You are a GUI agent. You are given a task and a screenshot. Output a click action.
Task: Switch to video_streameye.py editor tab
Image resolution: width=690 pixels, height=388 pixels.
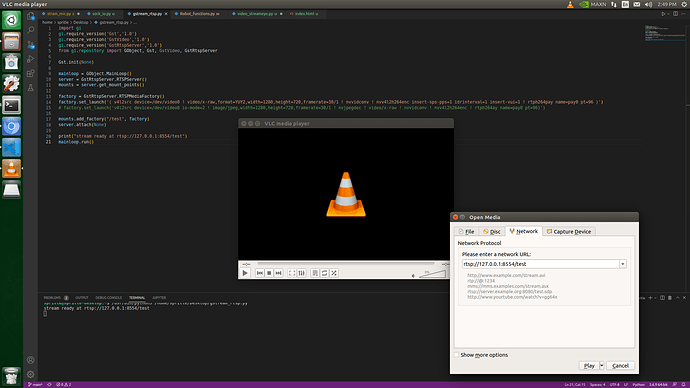pyautogui.click(x=257, y=14)
